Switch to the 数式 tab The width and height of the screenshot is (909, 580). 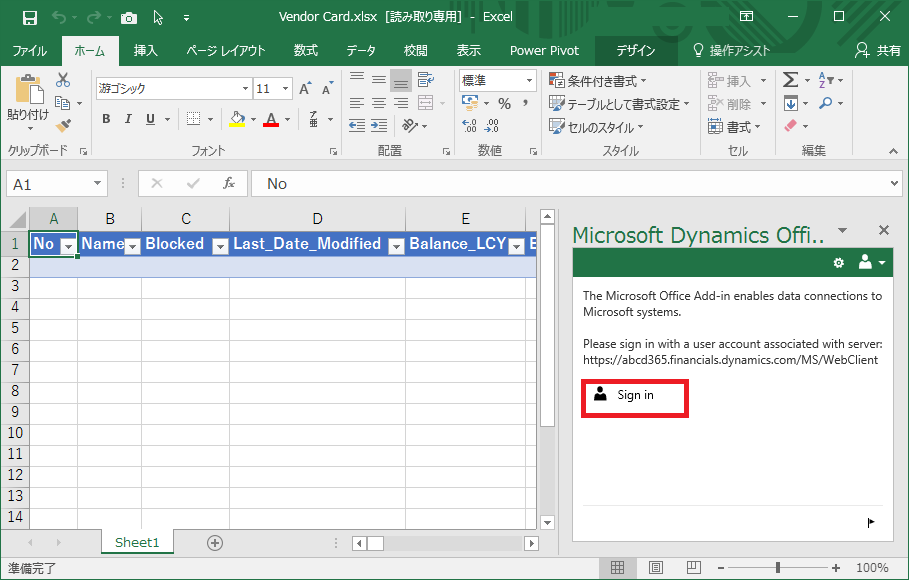[x=306, y=51]
